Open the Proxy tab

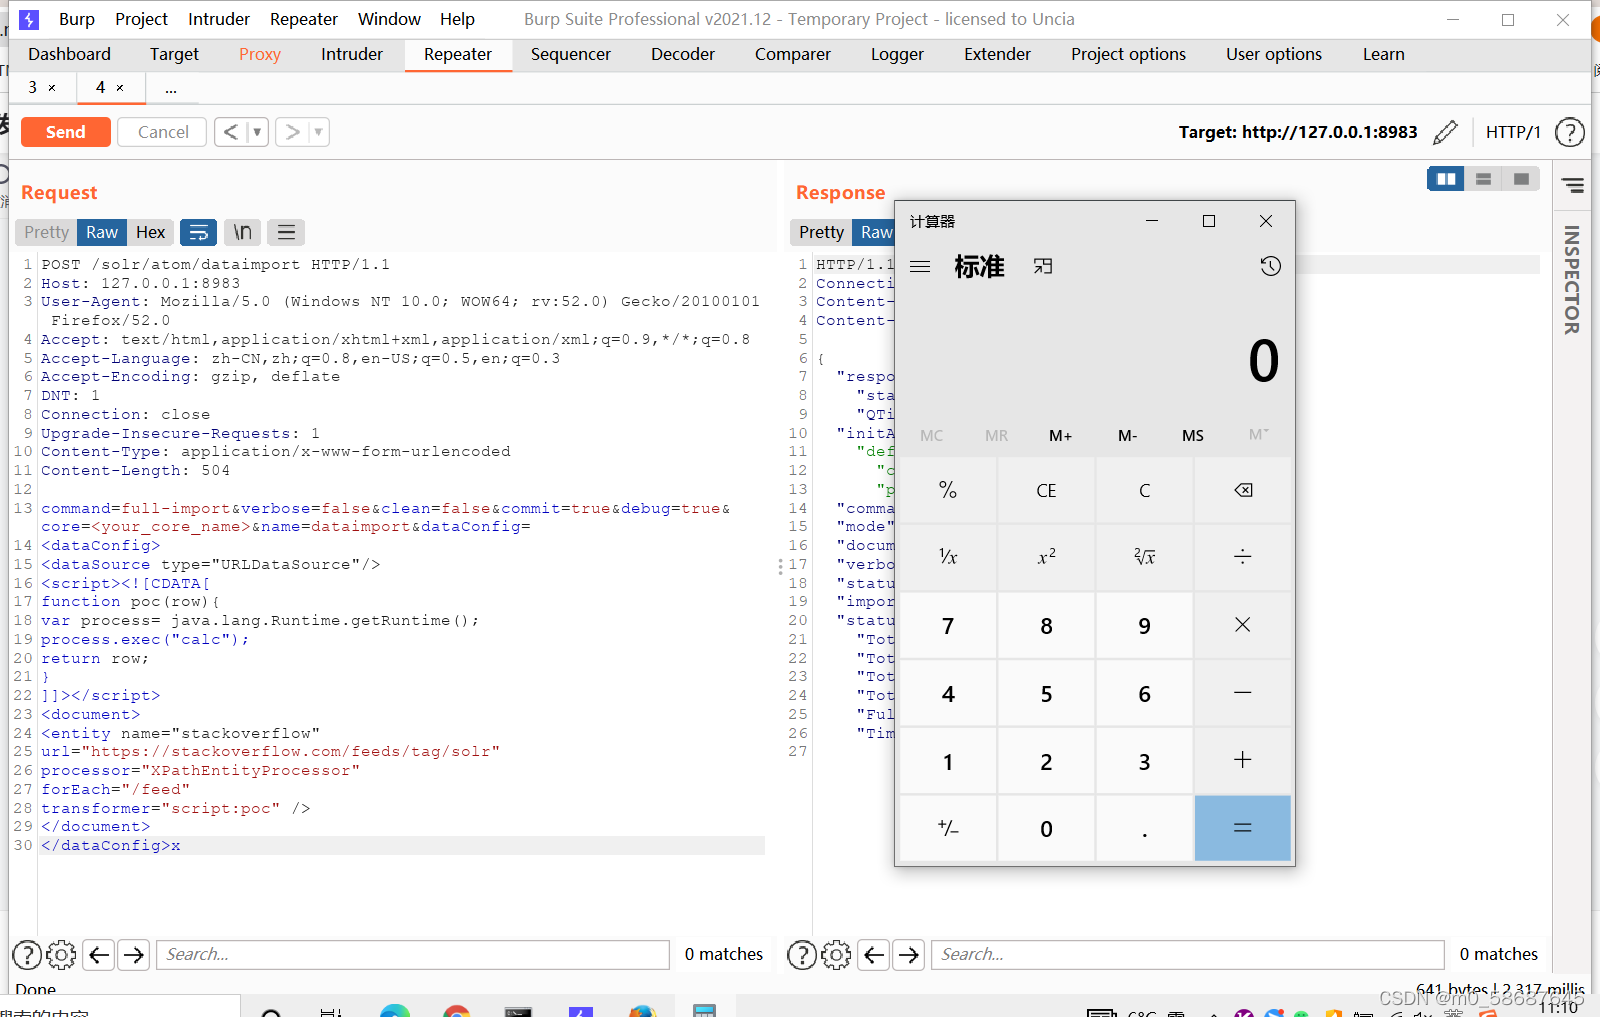[x=260, y=54]
